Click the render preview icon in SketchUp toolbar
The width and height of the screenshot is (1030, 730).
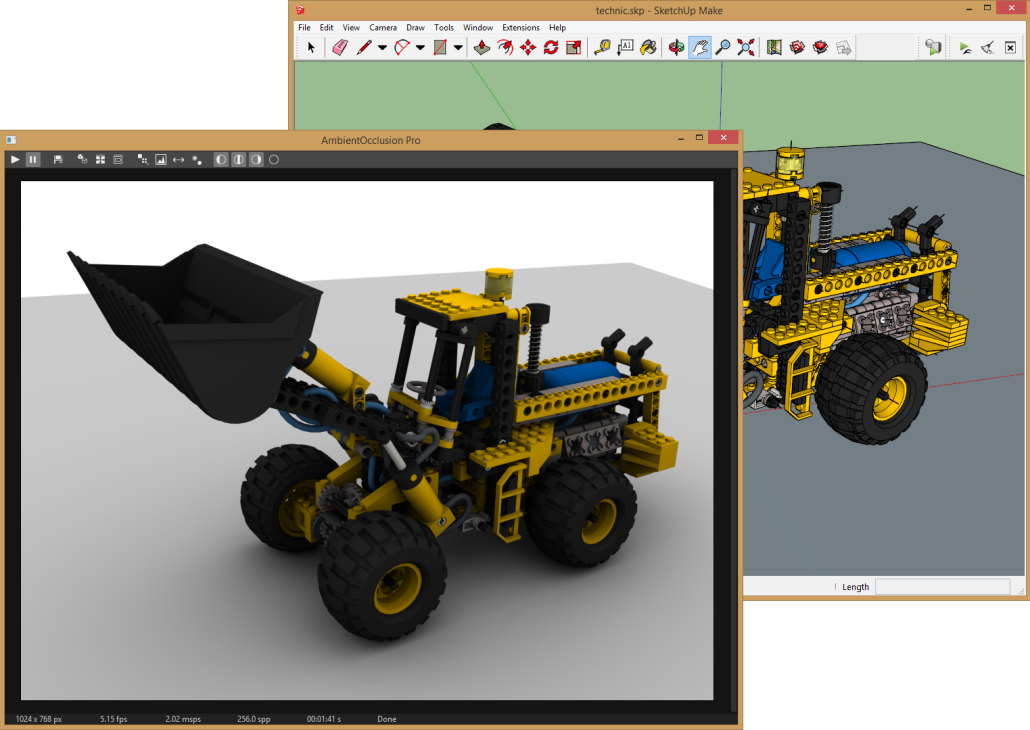click(933, 47)
